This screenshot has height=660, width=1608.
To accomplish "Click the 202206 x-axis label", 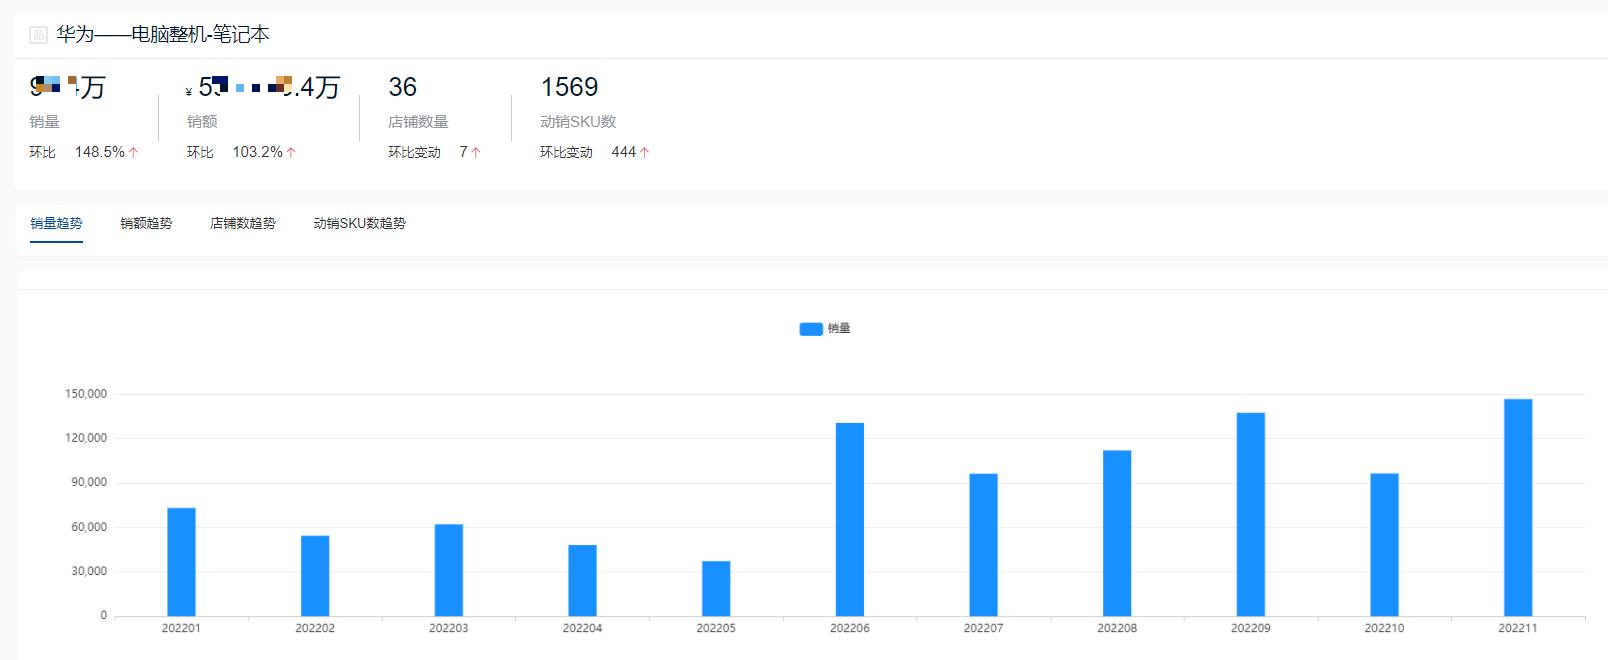I will tap(850, 628).
